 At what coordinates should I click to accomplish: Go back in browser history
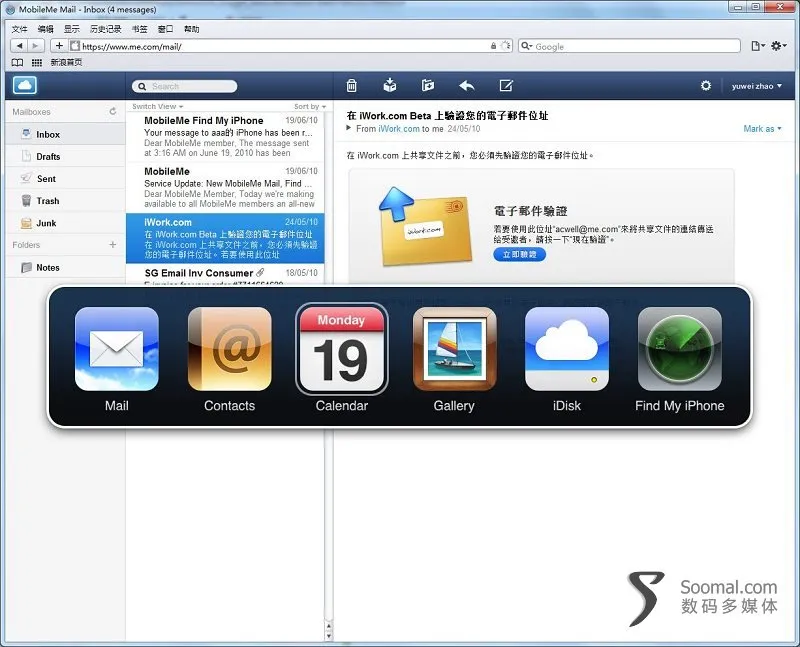click(19, 45)
